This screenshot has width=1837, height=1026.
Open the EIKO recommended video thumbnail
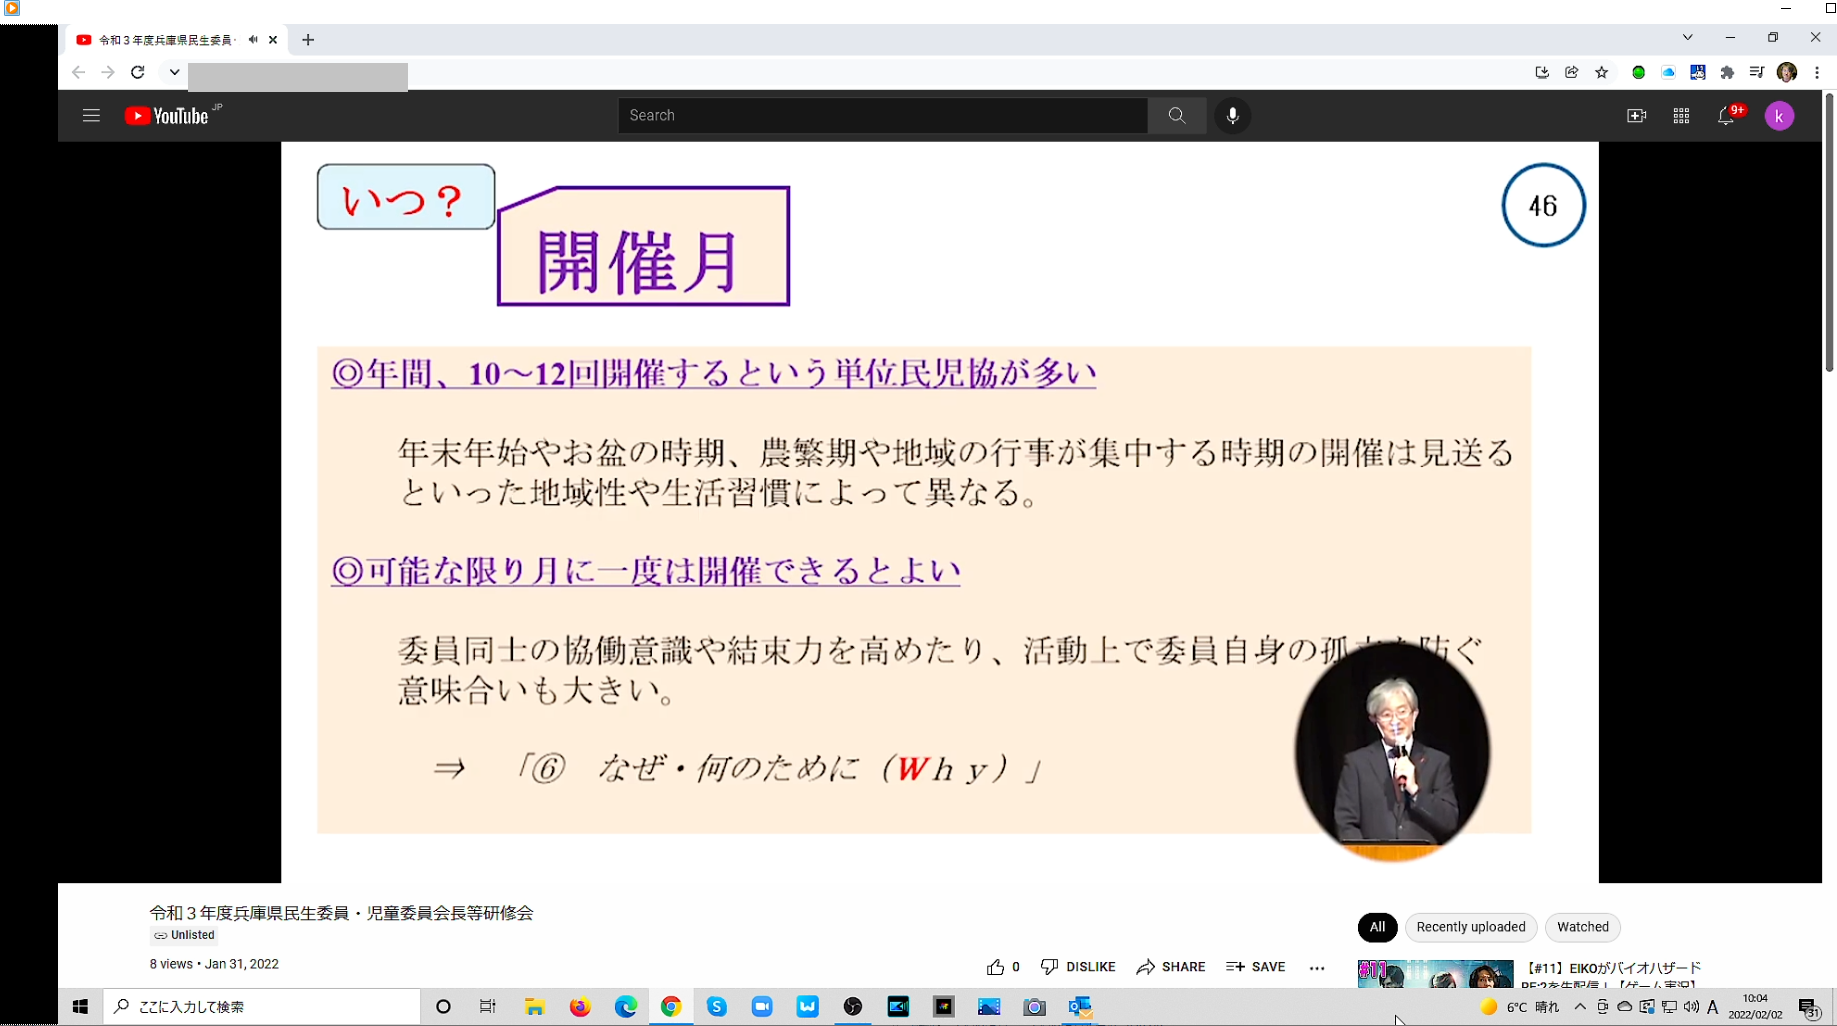1435,974
